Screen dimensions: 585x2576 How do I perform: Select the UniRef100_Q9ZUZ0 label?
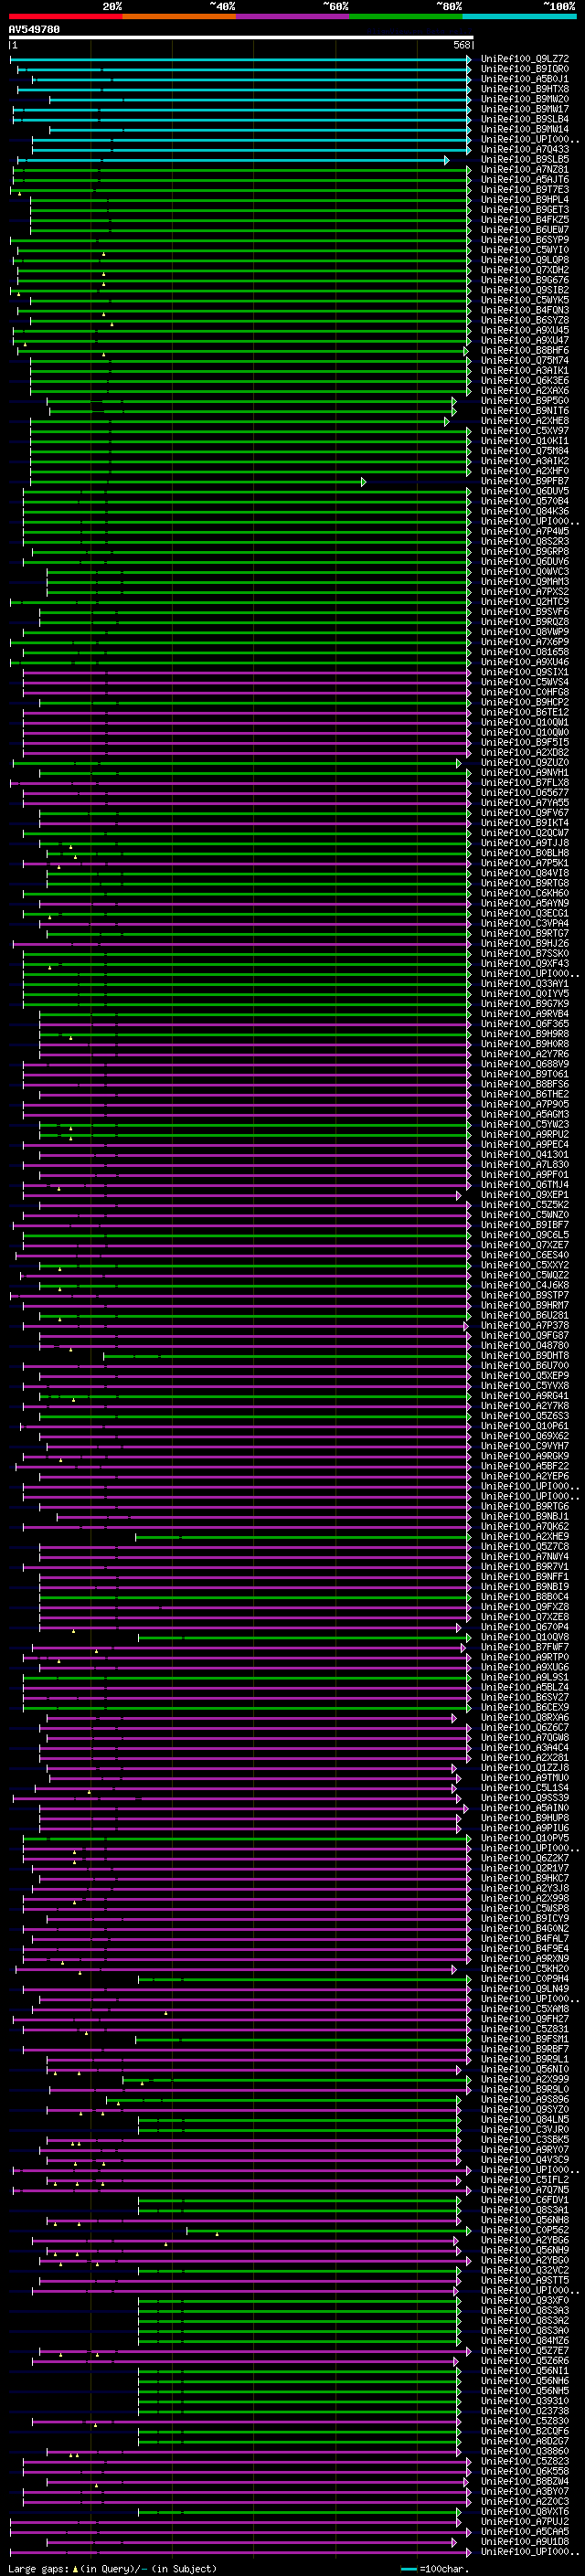point(525,762)
